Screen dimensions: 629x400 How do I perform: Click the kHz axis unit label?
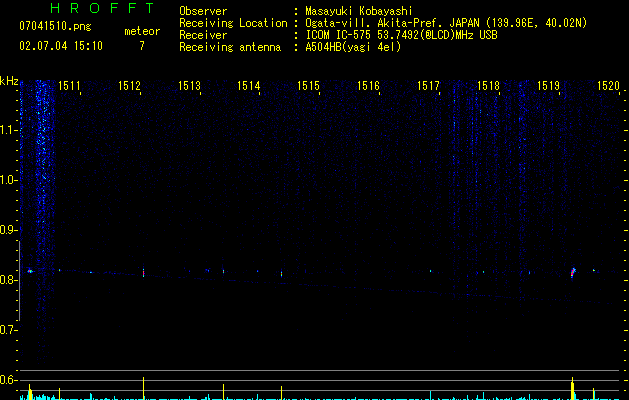[x=9, y=81]
